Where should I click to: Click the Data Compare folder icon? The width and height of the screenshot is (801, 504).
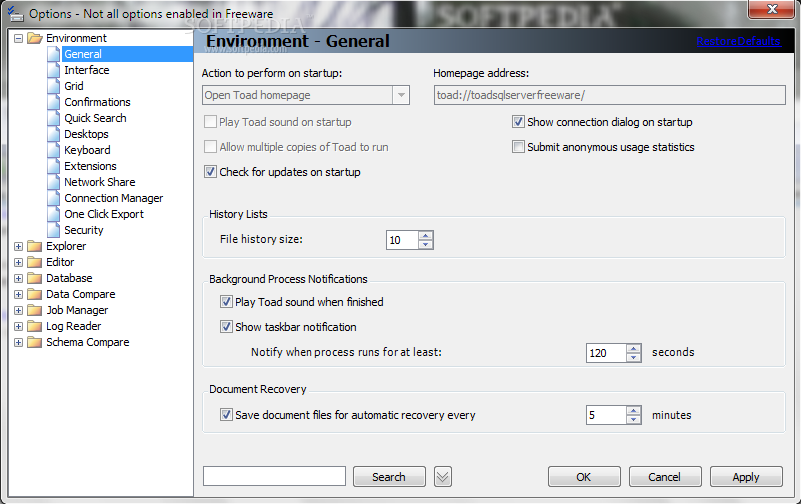34,294
